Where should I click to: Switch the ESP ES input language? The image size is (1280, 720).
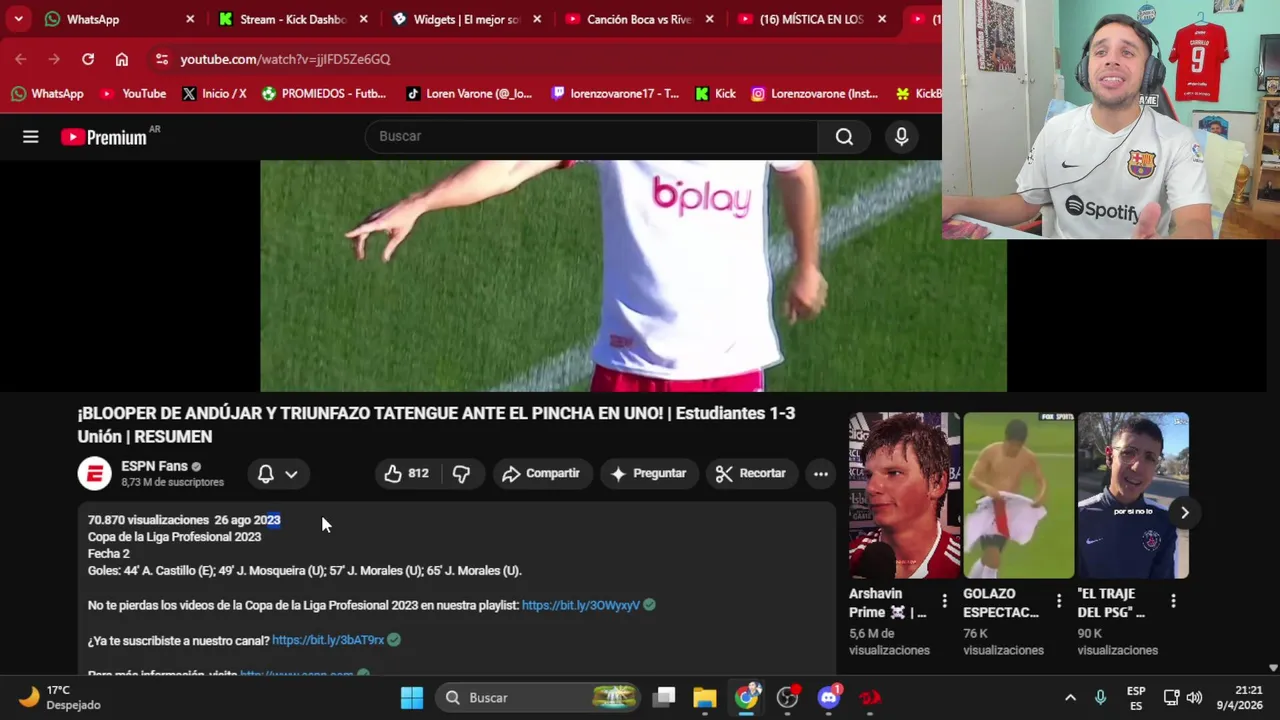click(x=1136, y=698)
